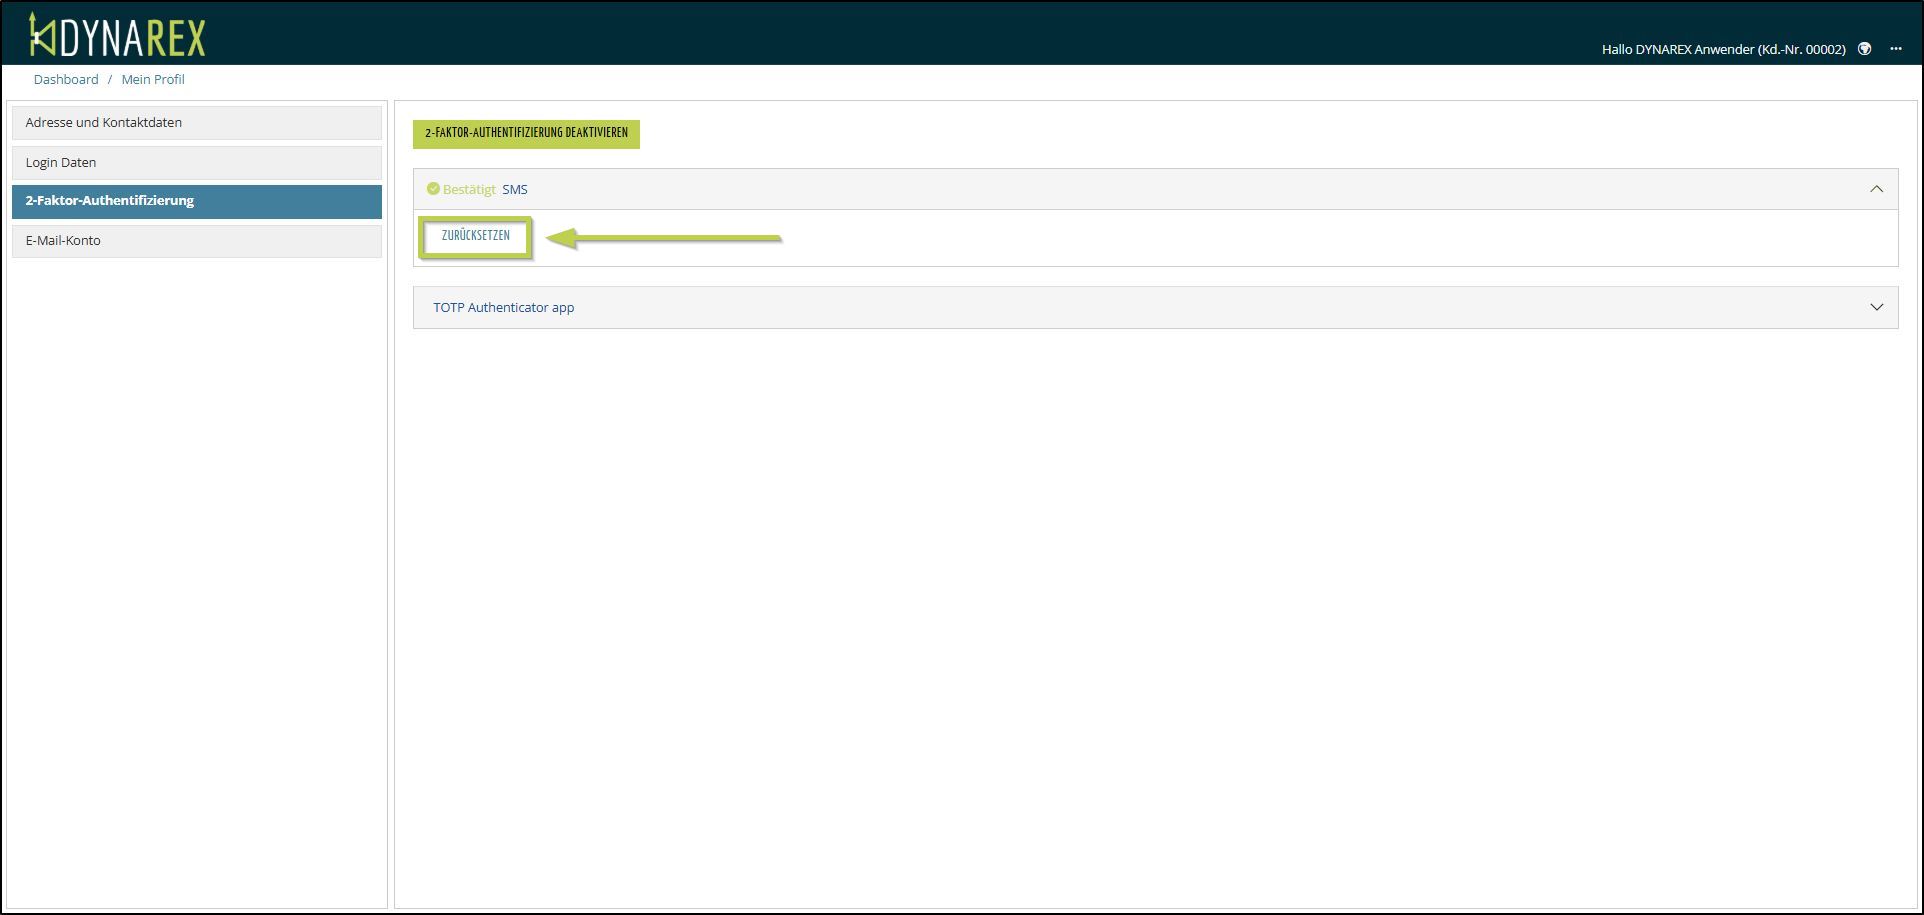Go to Dashboard via breadcrumb
This screenshot has width=1924, height=915.
point(66,79)
